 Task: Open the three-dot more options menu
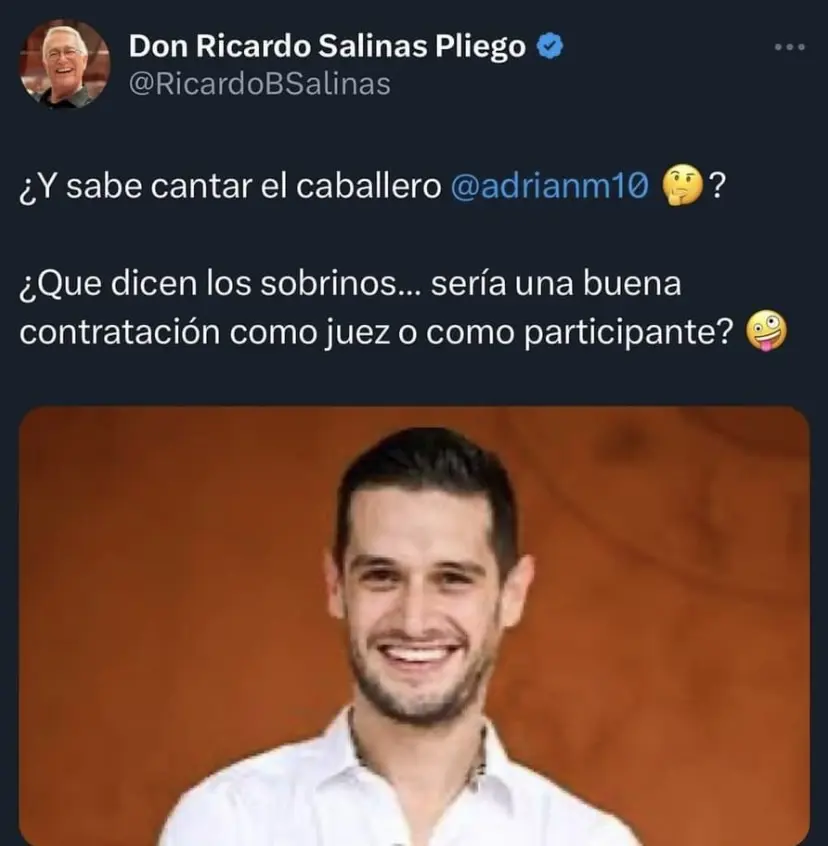(790, 47)
